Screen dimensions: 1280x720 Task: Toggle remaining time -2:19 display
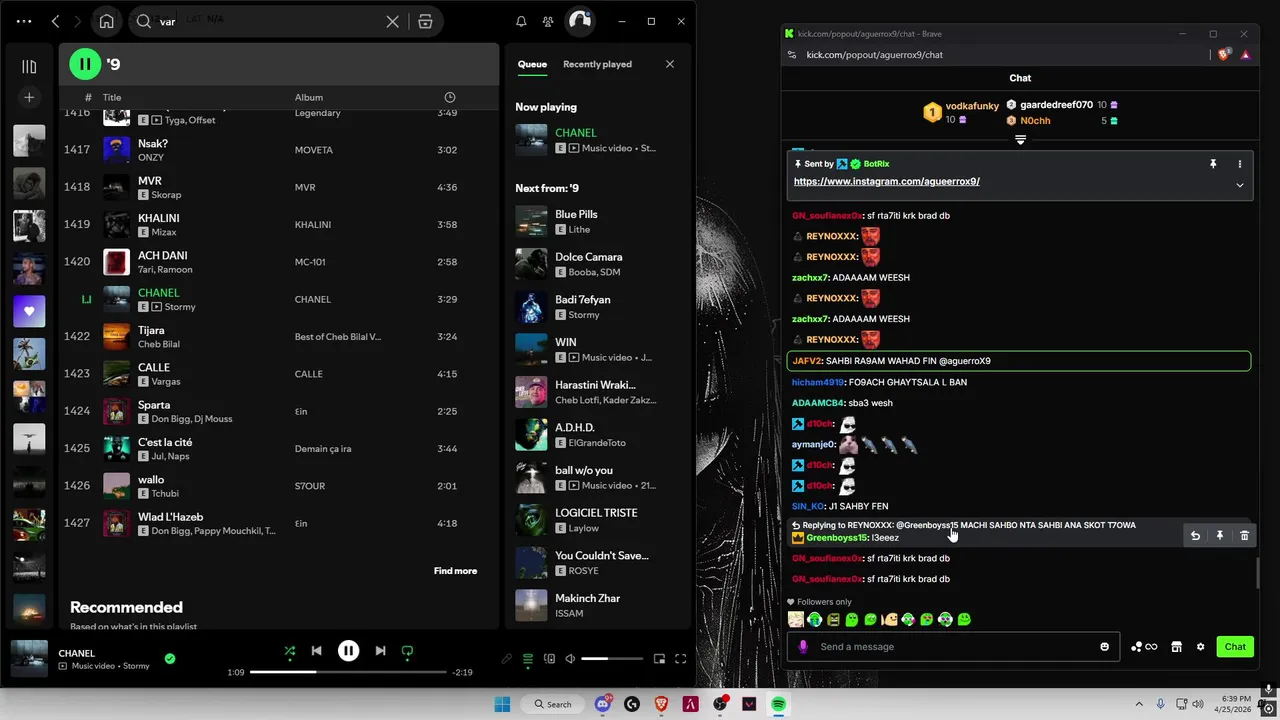point(463,672)
